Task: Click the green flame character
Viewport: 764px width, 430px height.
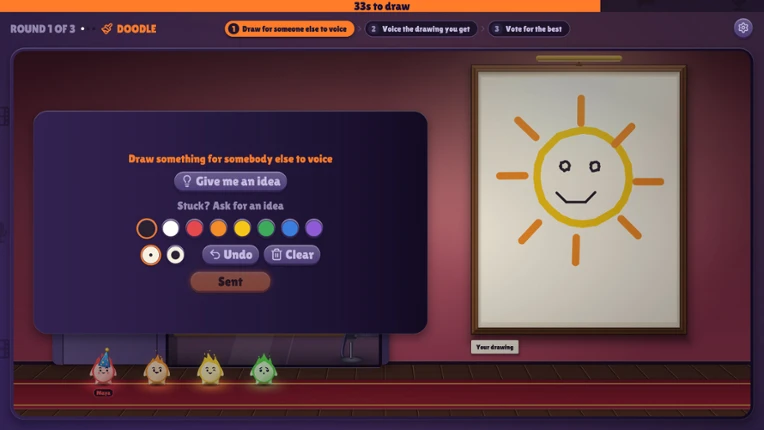Action: (264, 369)
